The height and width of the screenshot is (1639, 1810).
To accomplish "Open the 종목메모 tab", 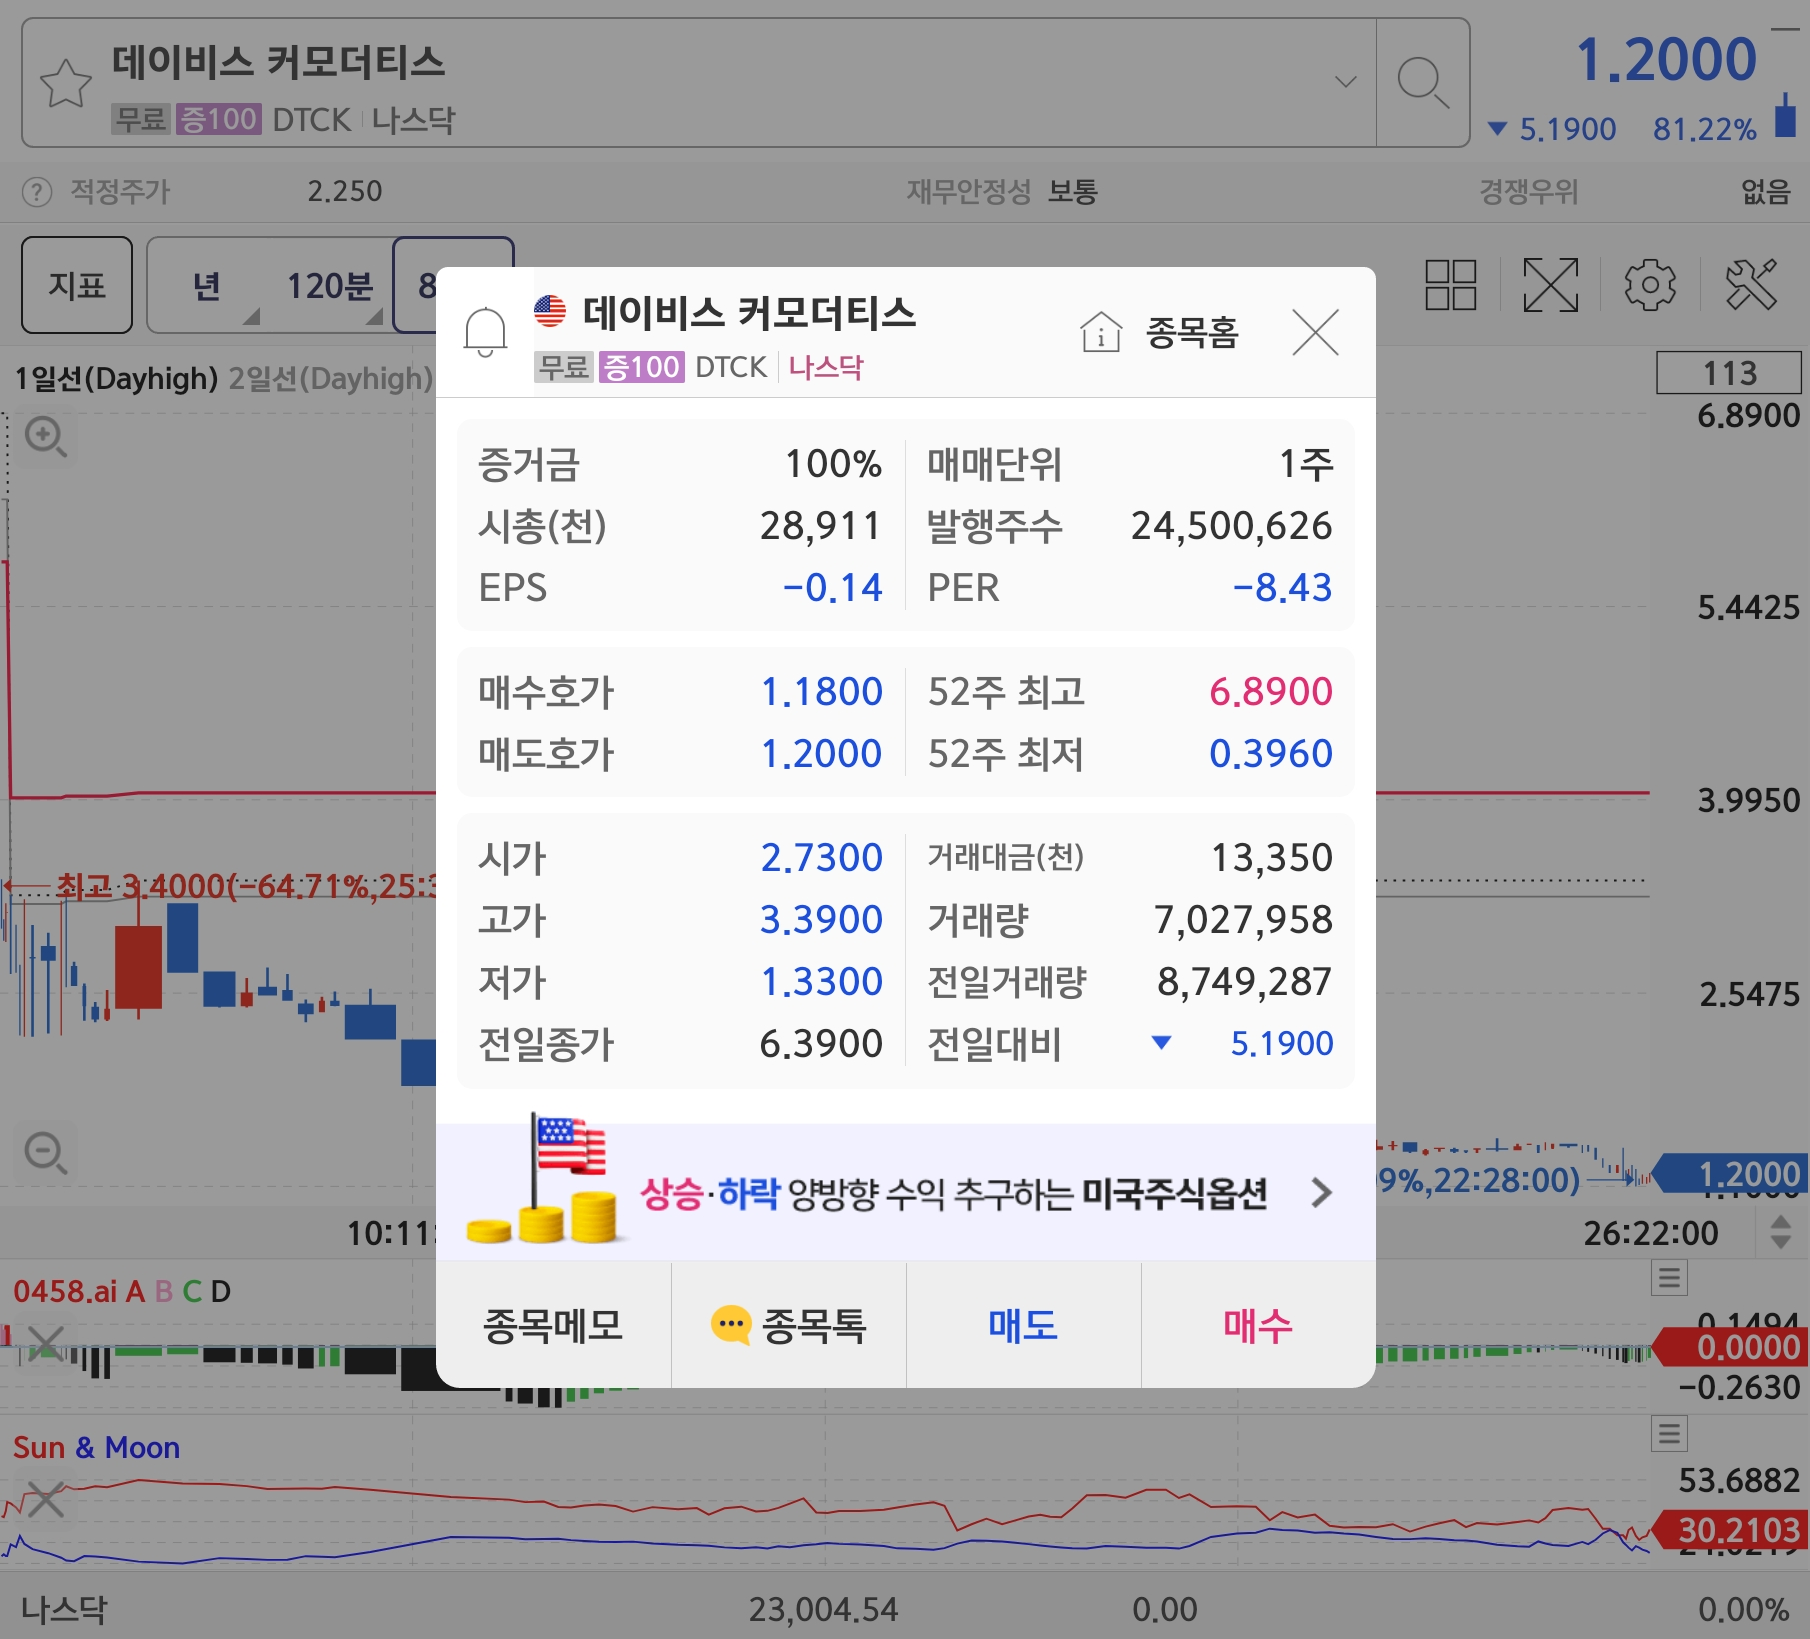I will 553,1324.
